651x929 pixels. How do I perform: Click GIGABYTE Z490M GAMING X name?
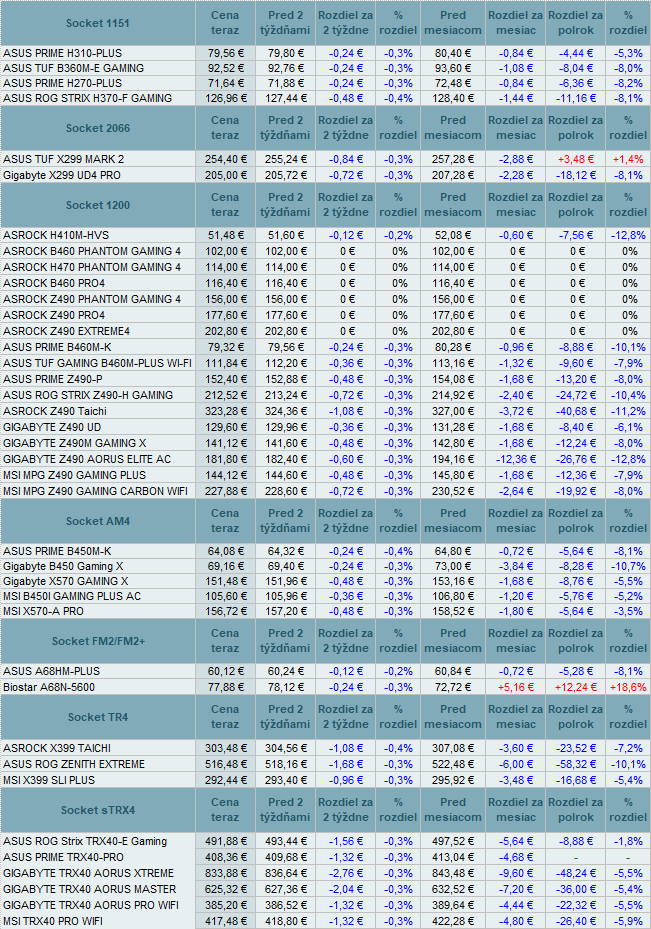coord(75,443)
